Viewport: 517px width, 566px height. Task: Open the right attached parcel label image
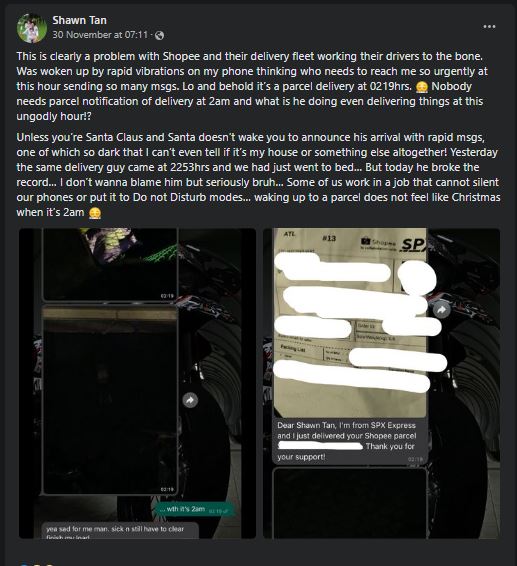[382, 383]
